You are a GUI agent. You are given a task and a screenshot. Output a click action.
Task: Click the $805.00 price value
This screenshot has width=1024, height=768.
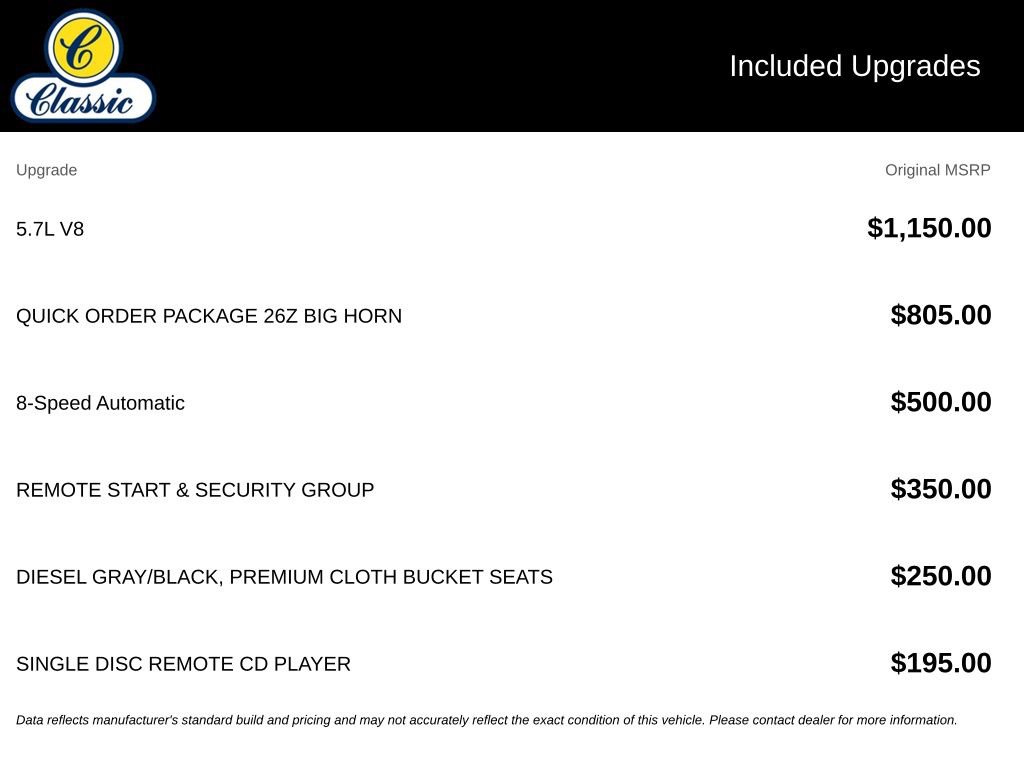pos(941,315)
